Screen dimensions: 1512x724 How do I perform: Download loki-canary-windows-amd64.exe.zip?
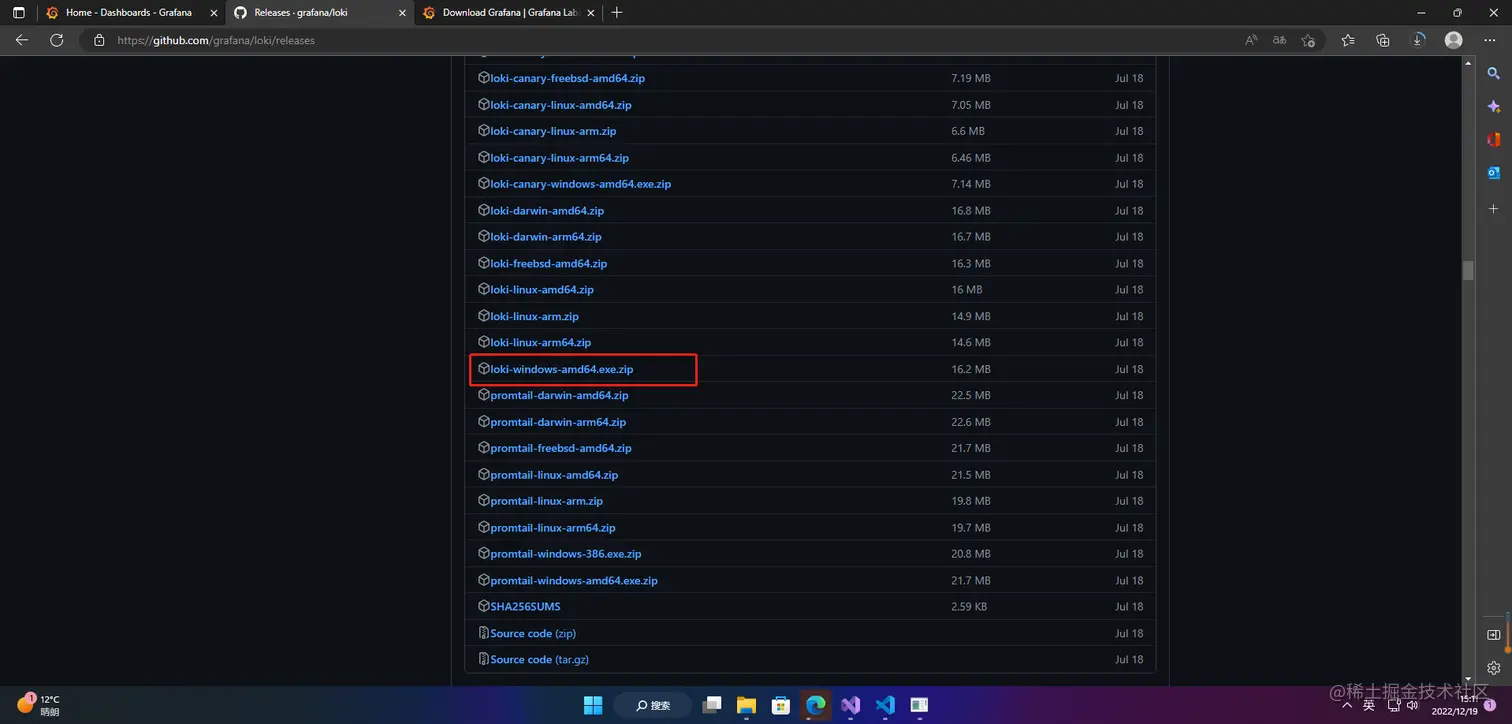[x=580, y=184]
